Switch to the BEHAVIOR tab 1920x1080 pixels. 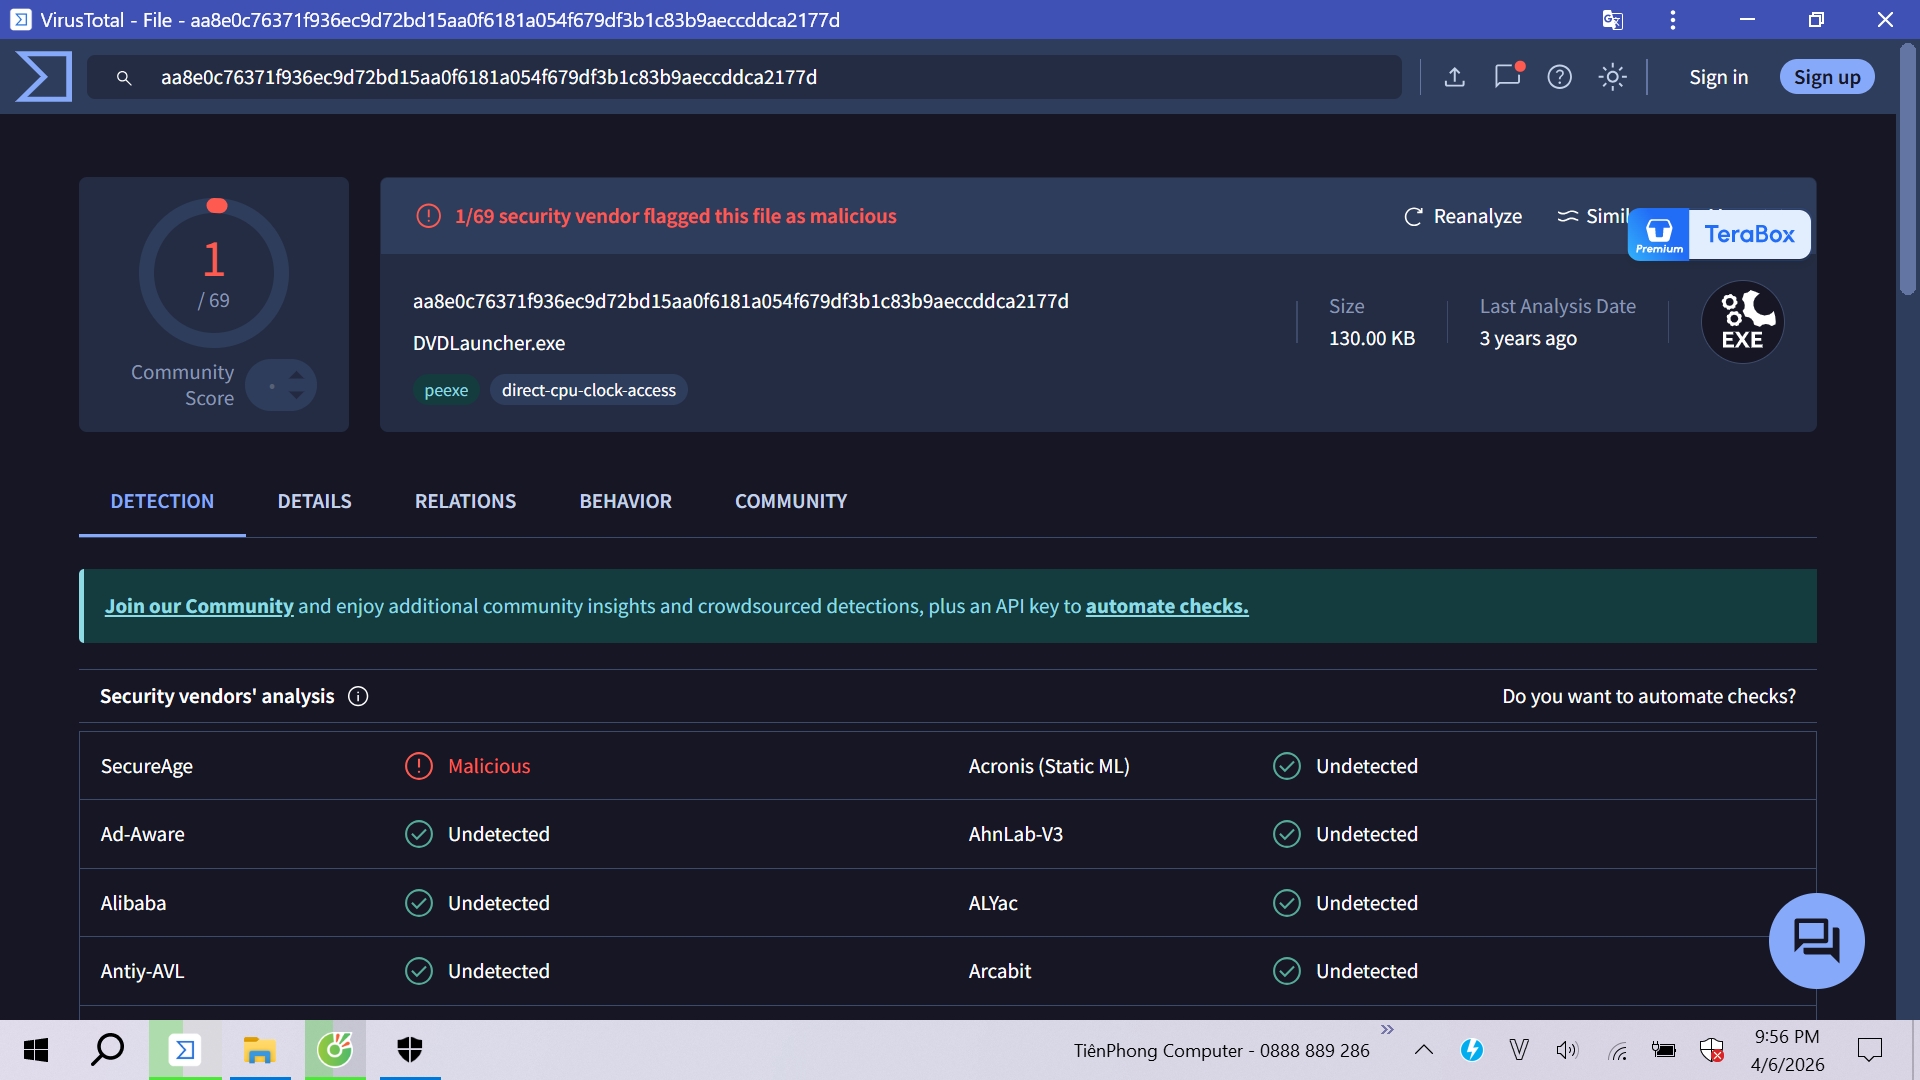[x=626, y=502]
